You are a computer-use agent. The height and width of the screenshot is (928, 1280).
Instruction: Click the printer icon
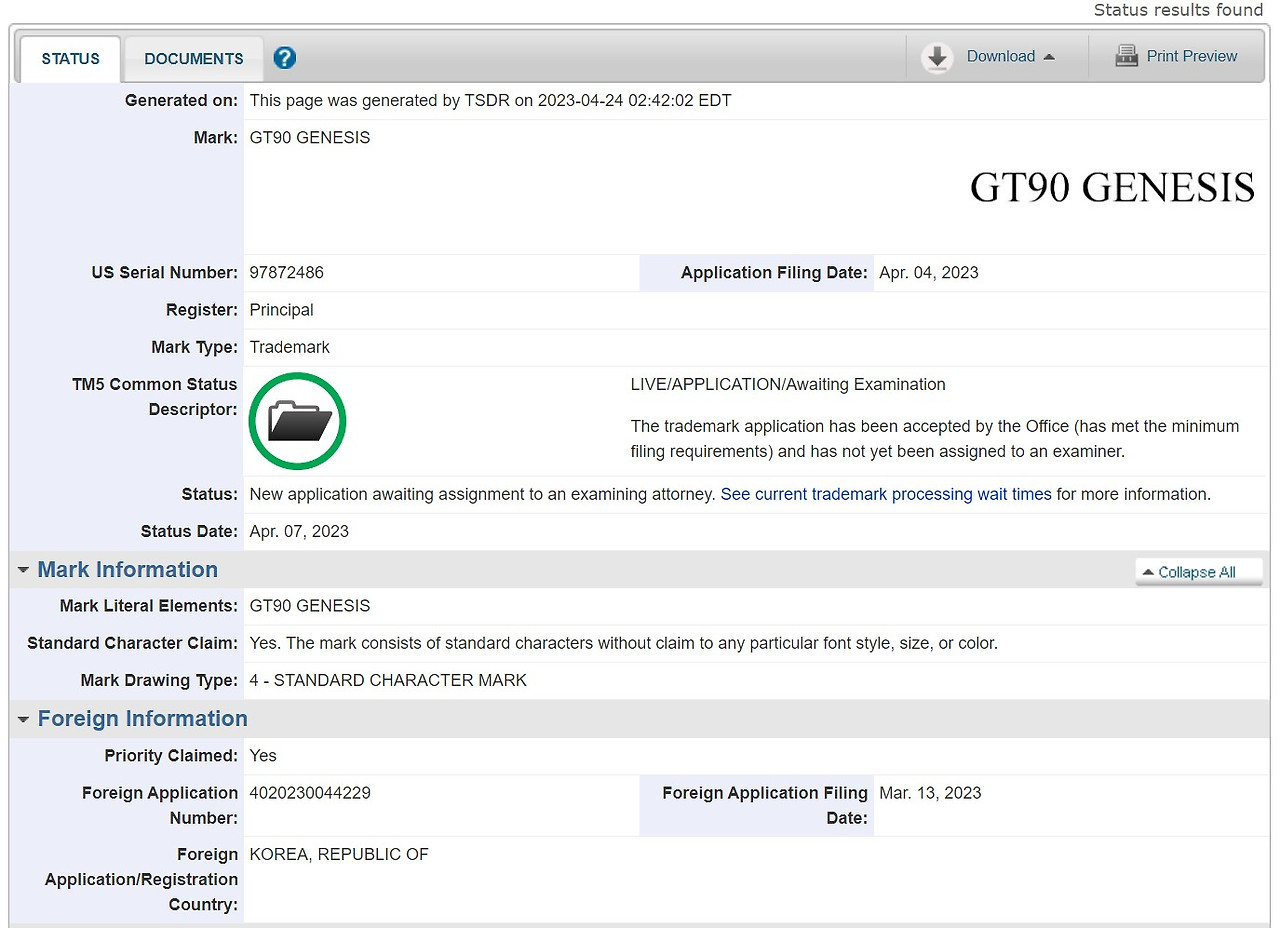pos(1127,56)
